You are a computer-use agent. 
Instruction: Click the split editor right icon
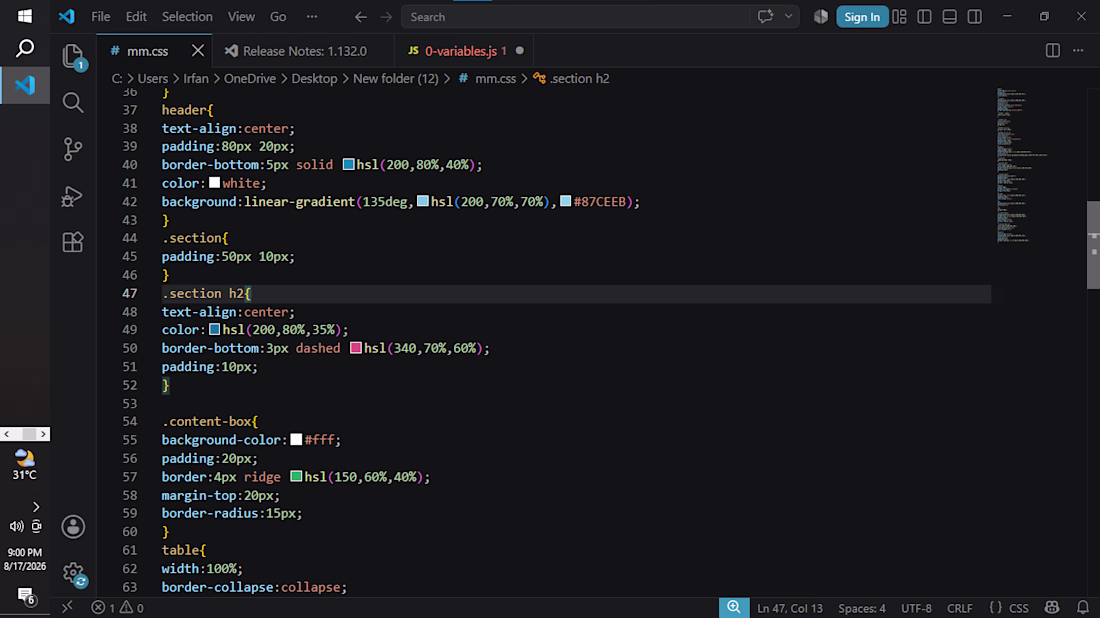[x=1053, y=51]
